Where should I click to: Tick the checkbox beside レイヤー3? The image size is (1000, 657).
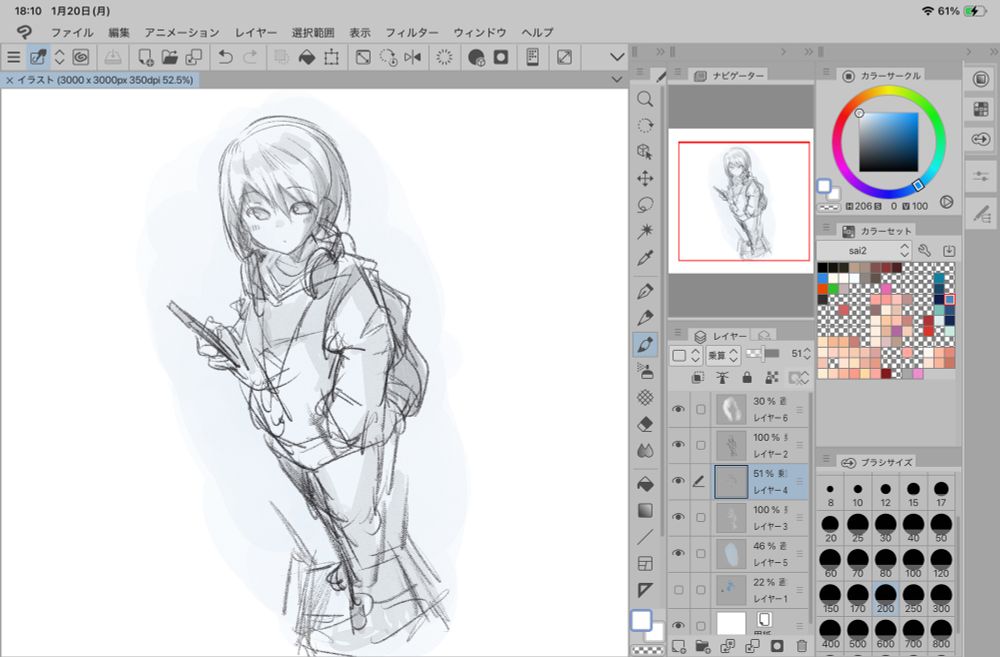tap(701, 517)
